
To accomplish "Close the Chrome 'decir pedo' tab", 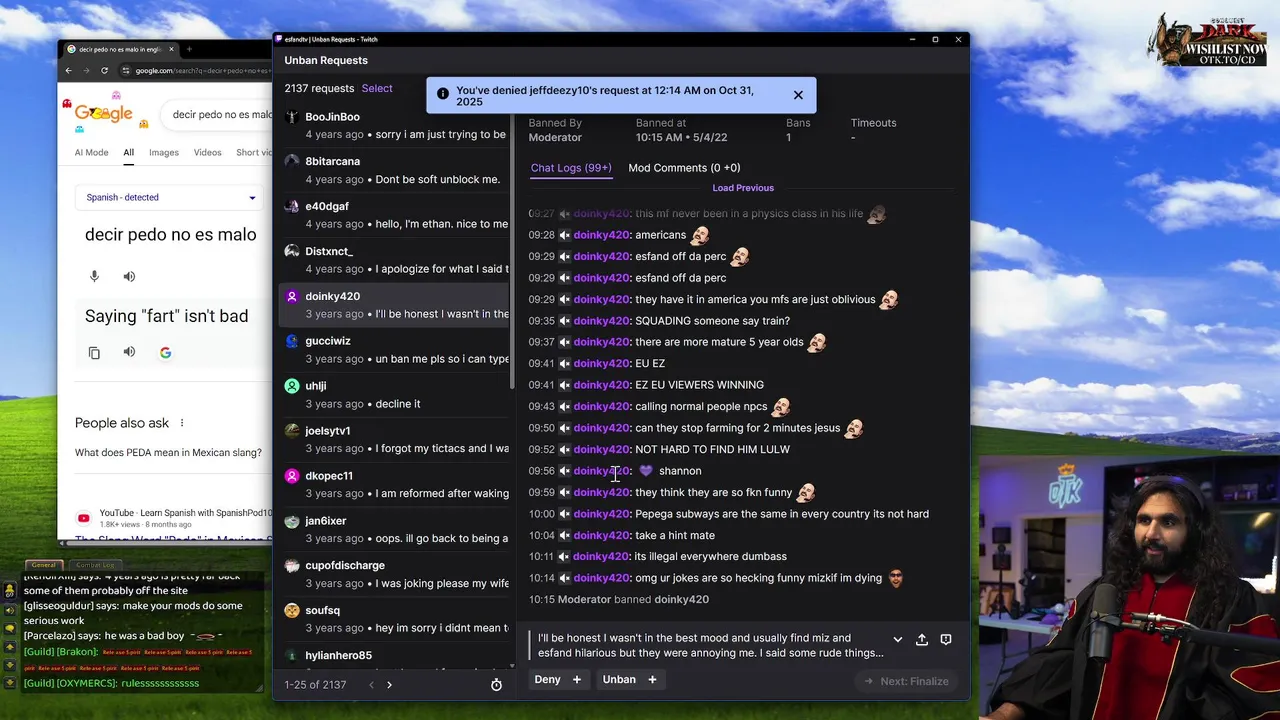I will (x=171, y=49).
